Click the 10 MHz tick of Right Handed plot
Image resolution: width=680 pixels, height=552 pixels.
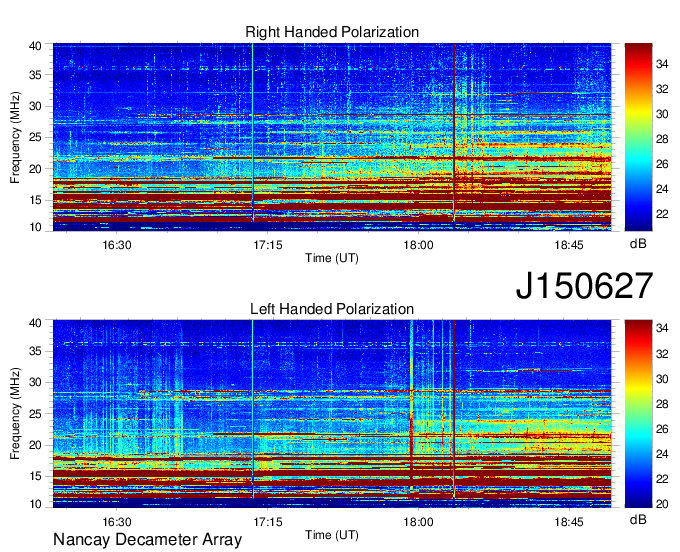(x=35, y=227)
